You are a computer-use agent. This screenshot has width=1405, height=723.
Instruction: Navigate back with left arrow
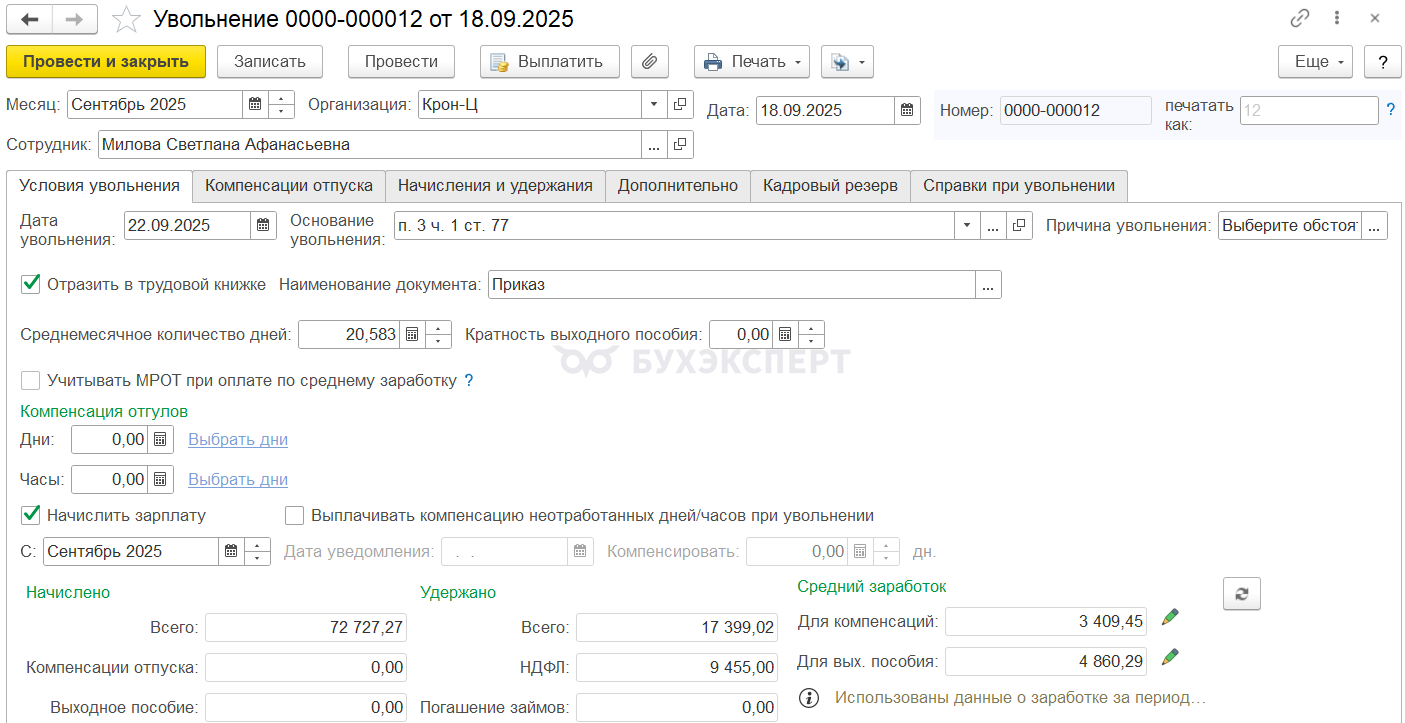pos(32,19)
